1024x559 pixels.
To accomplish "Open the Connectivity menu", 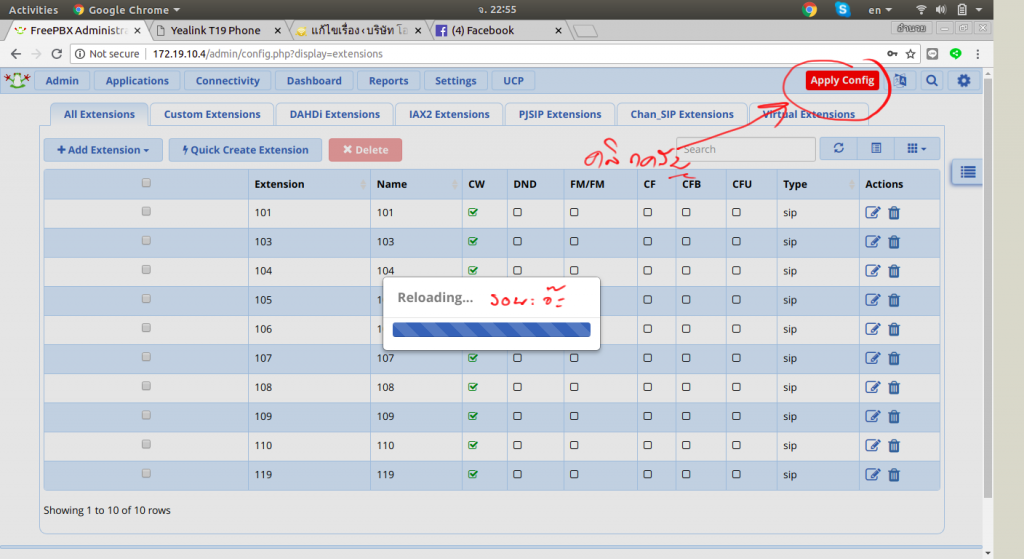I will click(227, 80).
